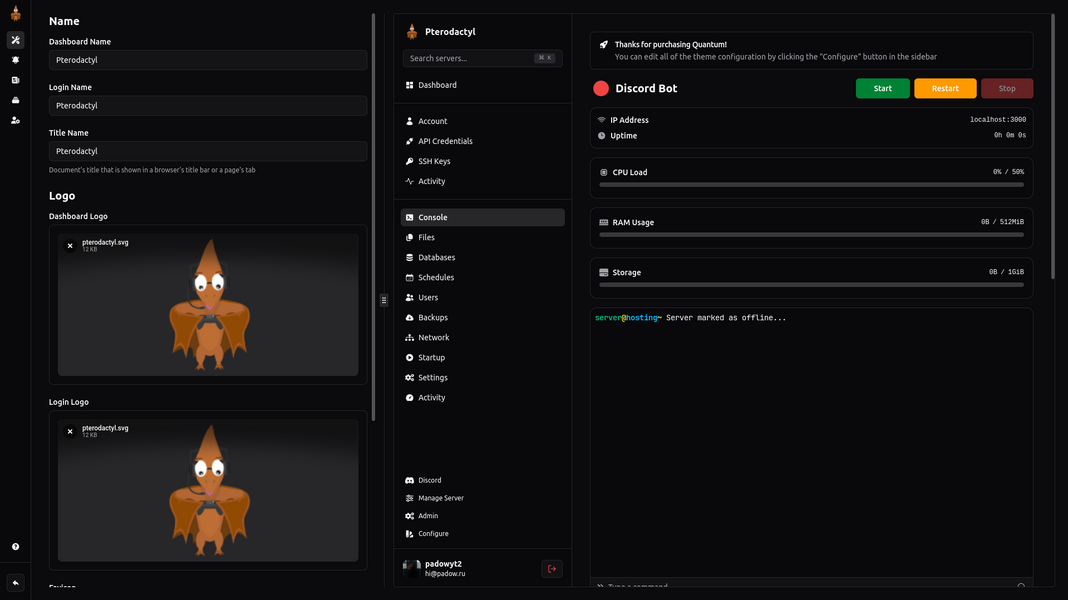Open the layout icon in left rail
1068x600 pixels.
[15, 80]
